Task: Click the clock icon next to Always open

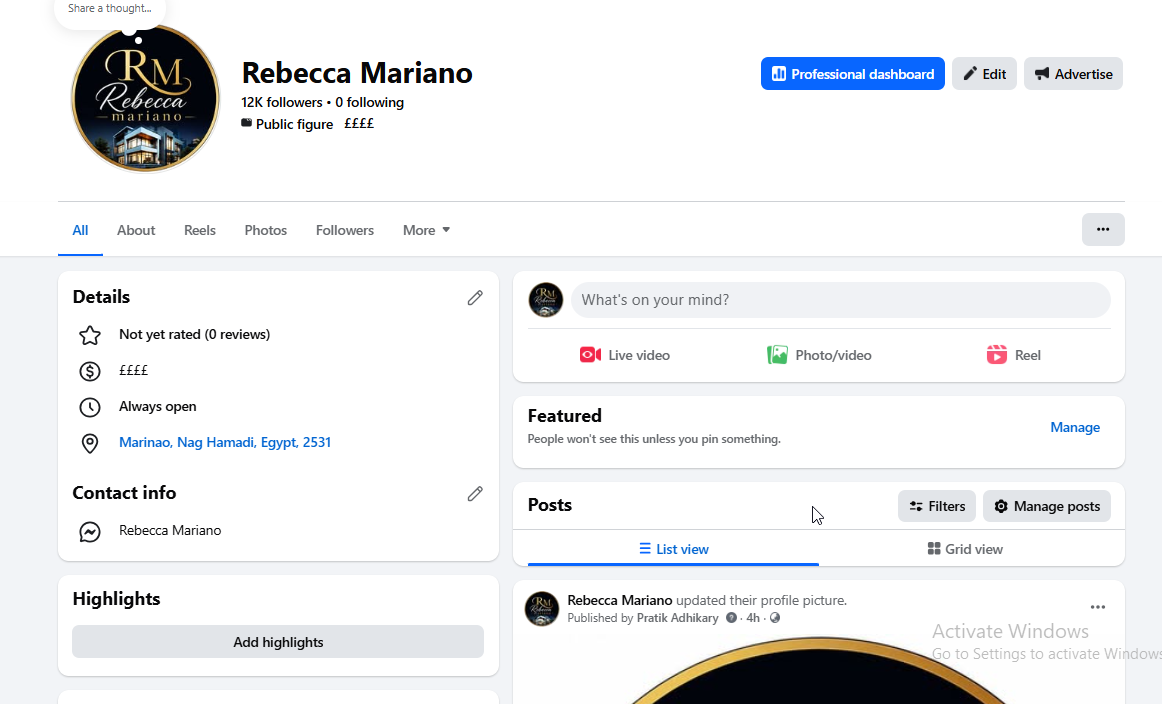Action: (90, 407)
